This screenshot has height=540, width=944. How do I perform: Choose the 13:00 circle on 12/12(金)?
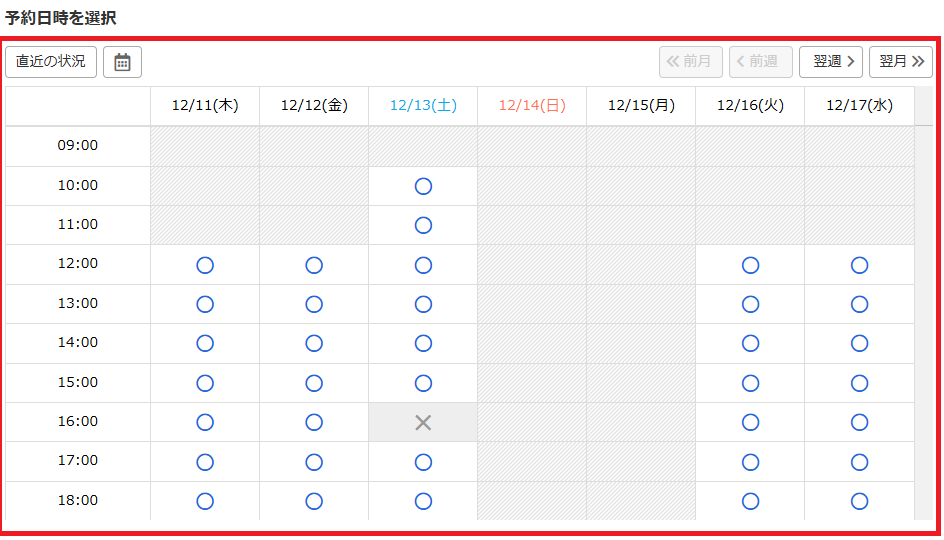coord(314,304)
